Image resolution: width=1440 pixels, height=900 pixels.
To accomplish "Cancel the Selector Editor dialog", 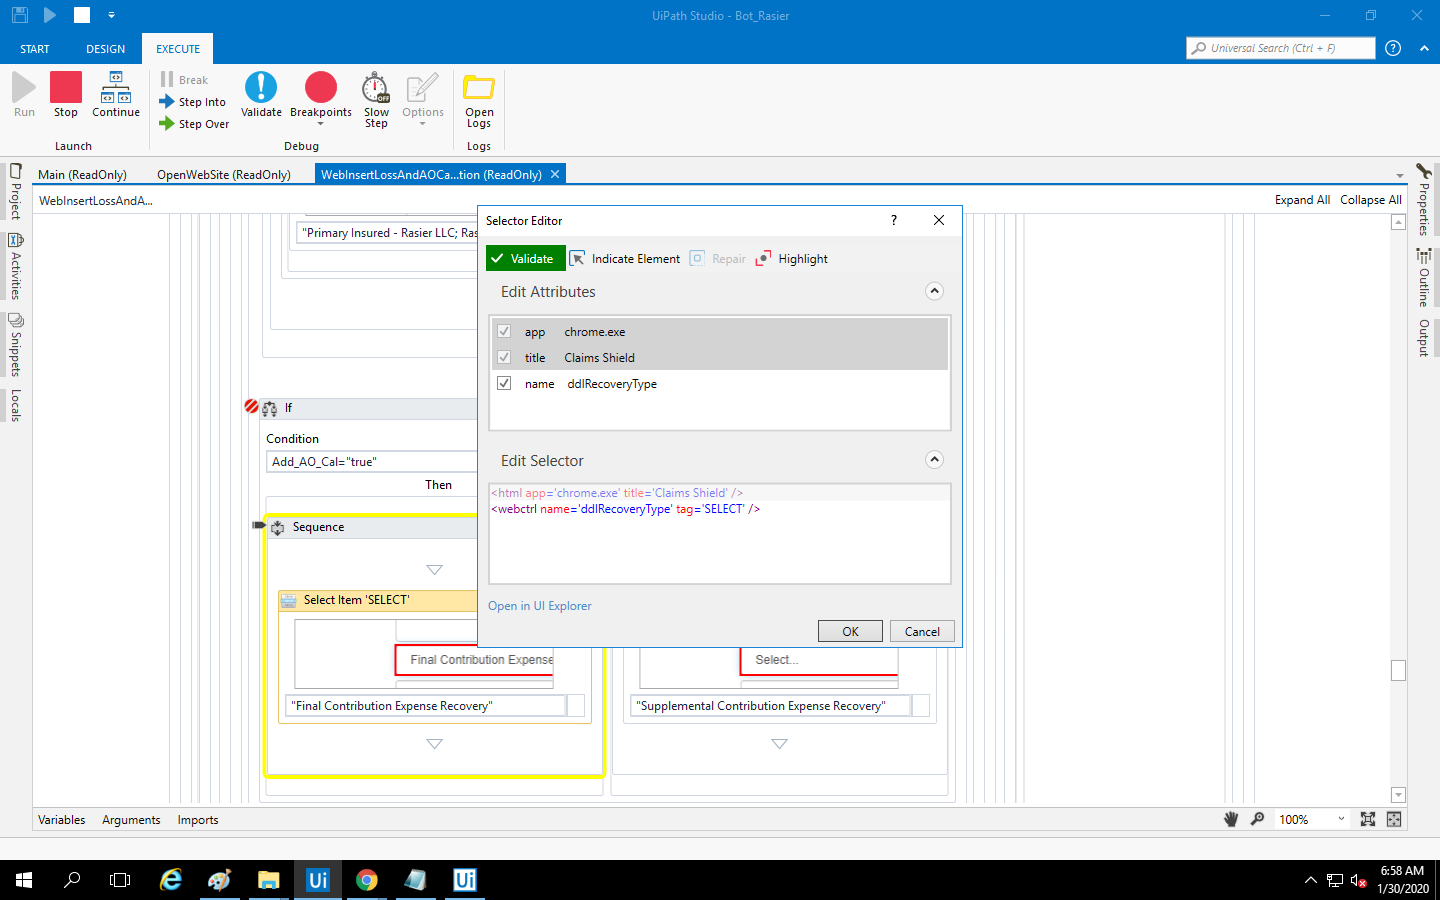I will click(922, 631).
